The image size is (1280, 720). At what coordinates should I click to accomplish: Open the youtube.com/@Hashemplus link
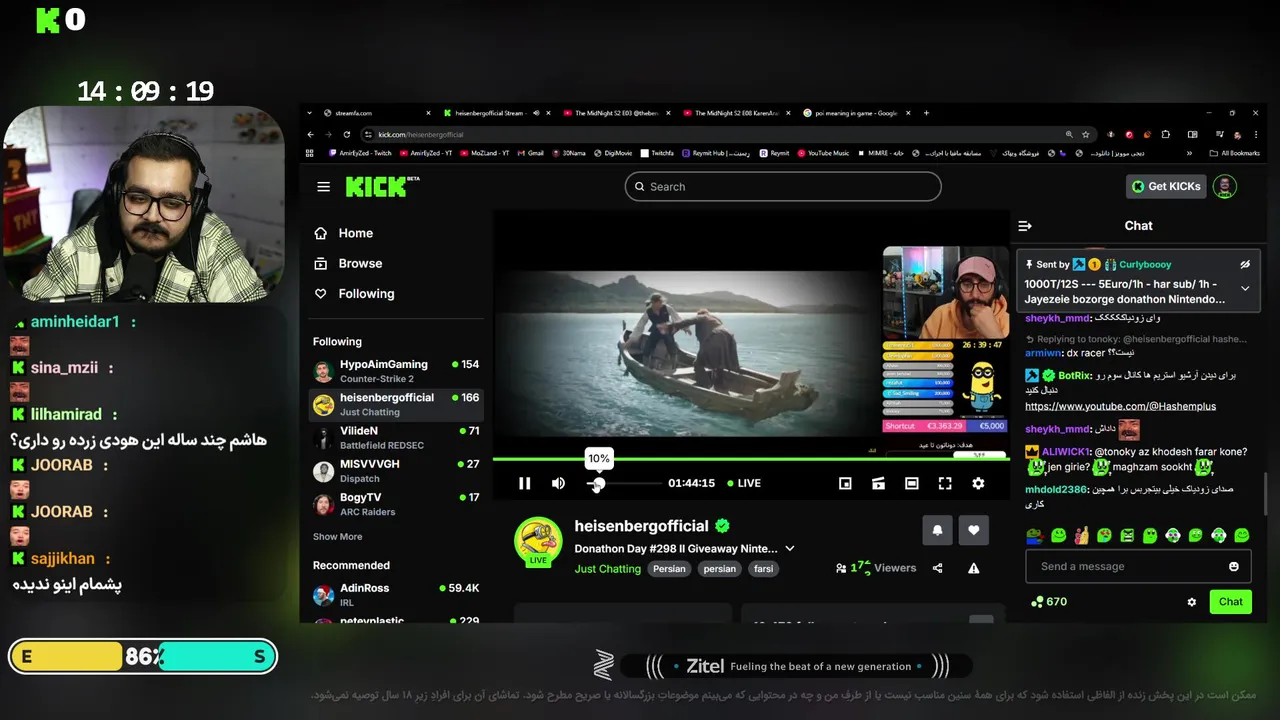pyautogui.click(x=1120, y=406)
